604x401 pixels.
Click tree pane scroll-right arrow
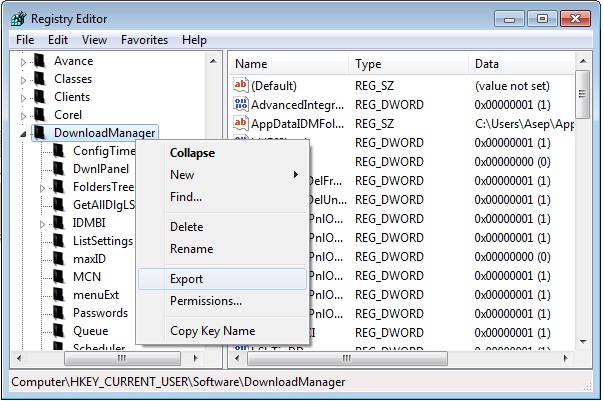tap(196, 358)
